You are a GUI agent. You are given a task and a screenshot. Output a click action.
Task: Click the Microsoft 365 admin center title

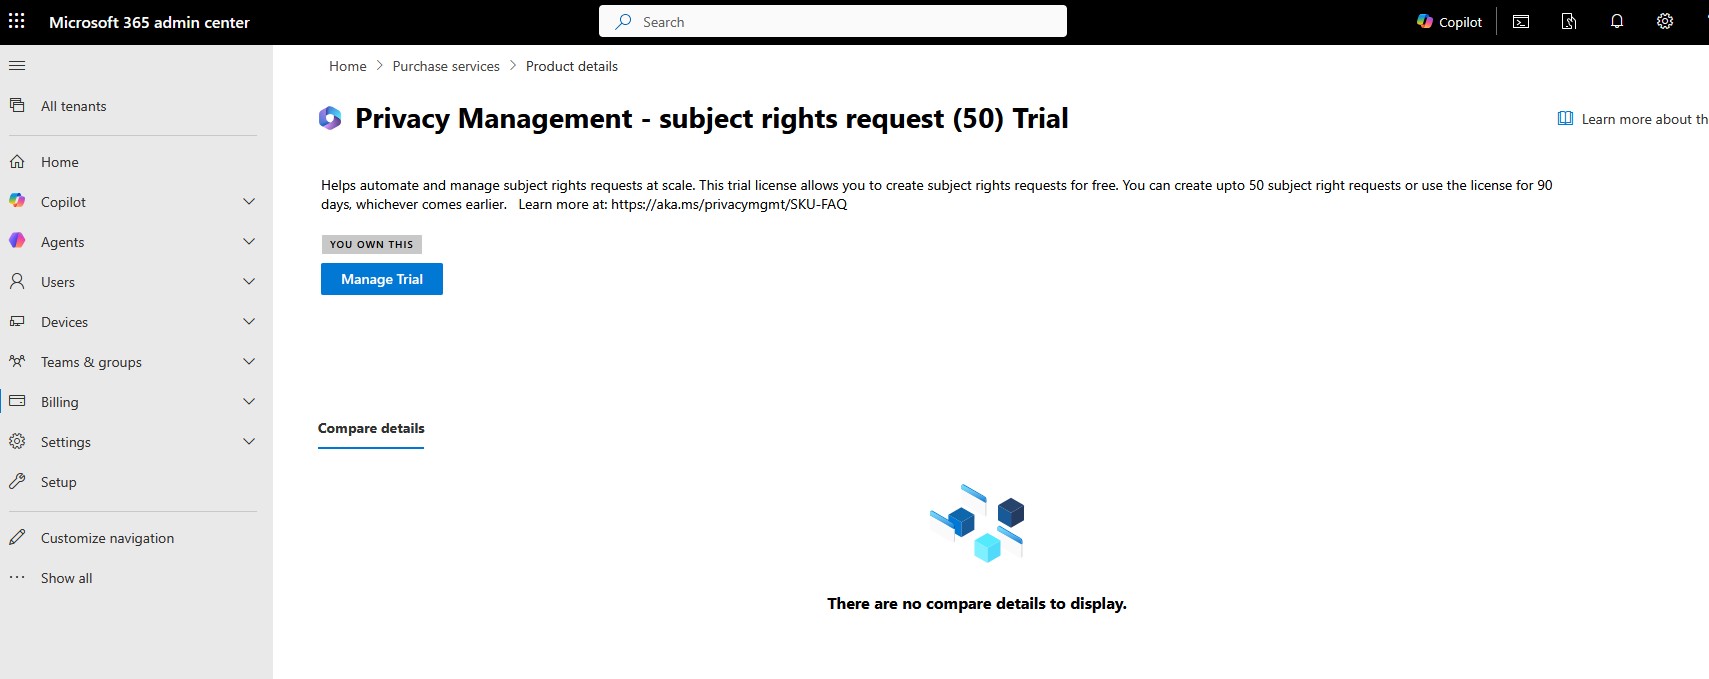pyautogui.click(x=149, y=22)
